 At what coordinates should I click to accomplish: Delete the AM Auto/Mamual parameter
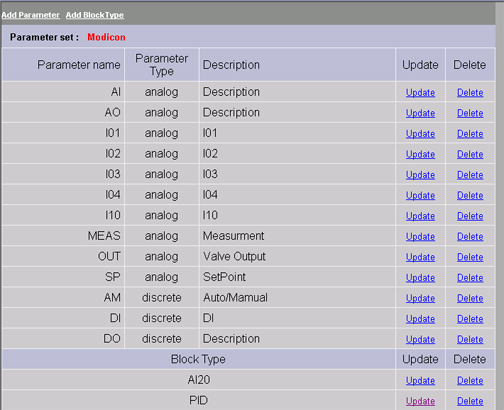tap(470, 298)
